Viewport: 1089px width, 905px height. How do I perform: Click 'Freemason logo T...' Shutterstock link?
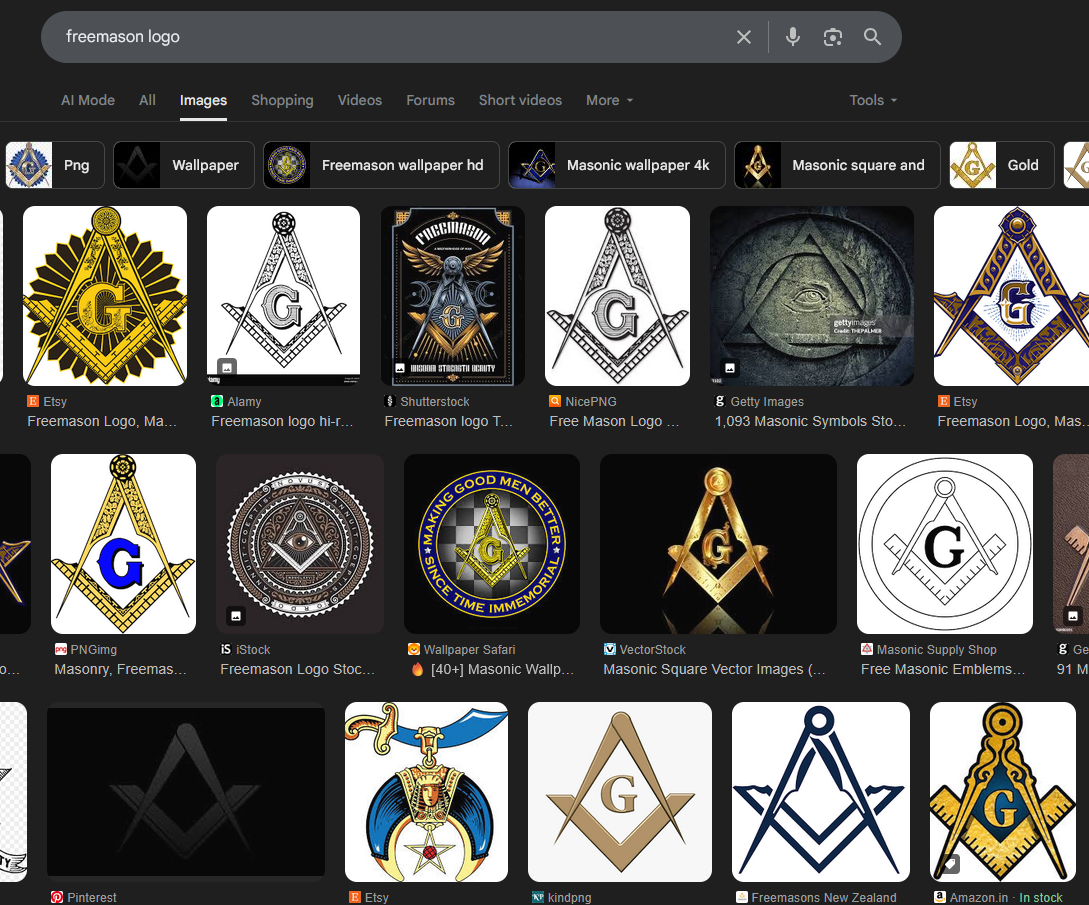(449, 421)
